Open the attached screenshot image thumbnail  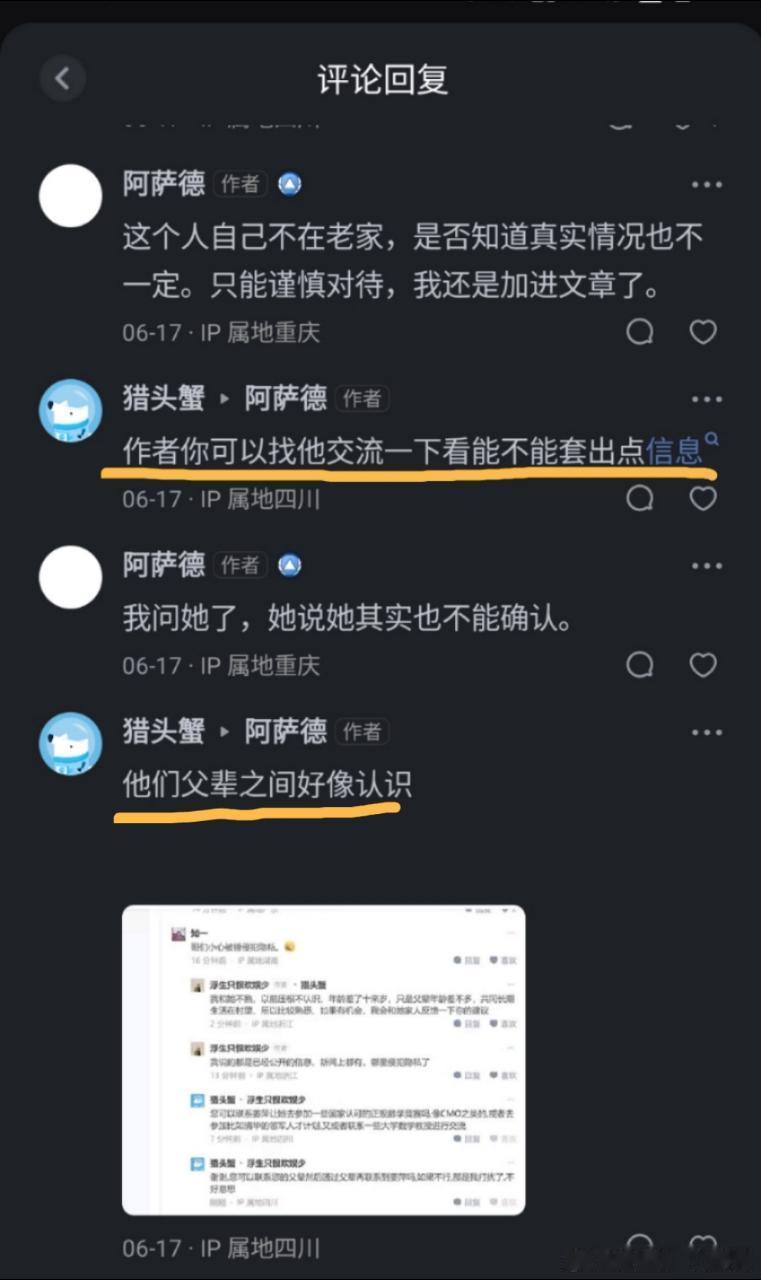pos(323,1060)
